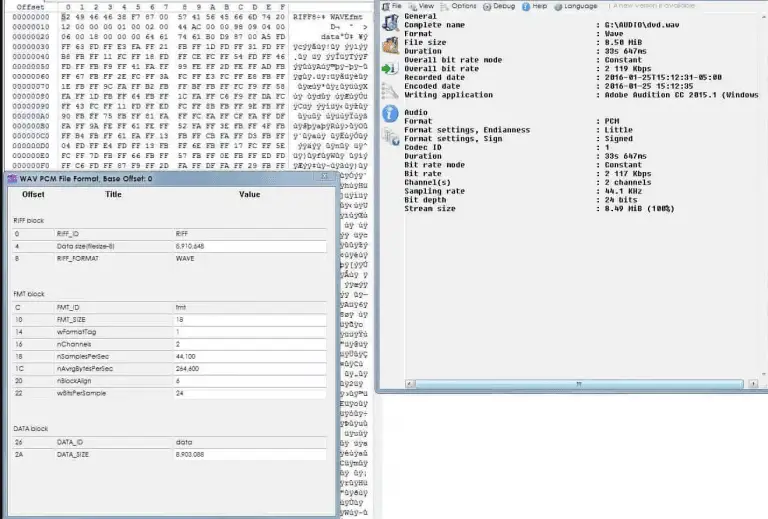Screen dimensions: 768x519
Task: Click the Sampling rate value 44.1 KHz
Action: [623, 191]
